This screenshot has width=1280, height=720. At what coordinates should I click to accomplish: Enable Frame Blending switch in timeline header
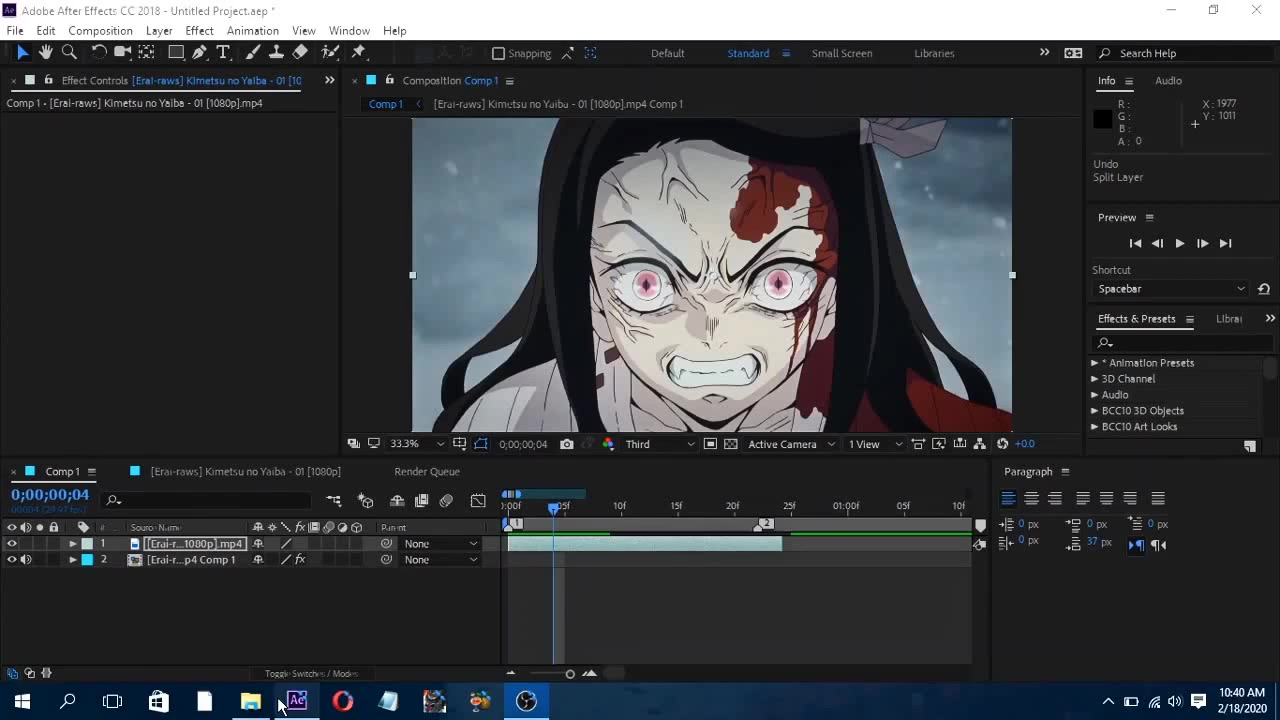(x=421, y=500)
